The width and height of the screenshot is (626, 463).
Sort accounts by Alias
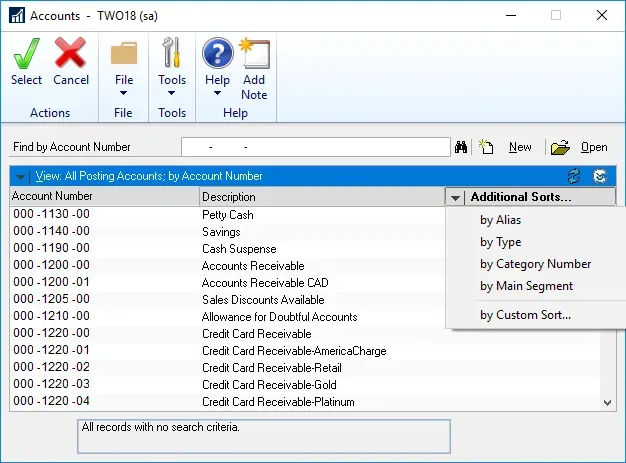[x=500, y=220]
